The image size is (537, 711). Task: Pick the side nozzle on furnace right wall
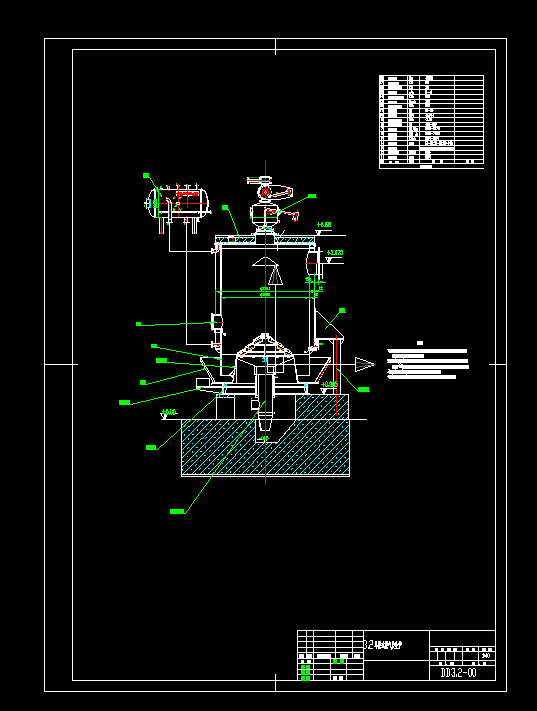[x=315, y=263]
